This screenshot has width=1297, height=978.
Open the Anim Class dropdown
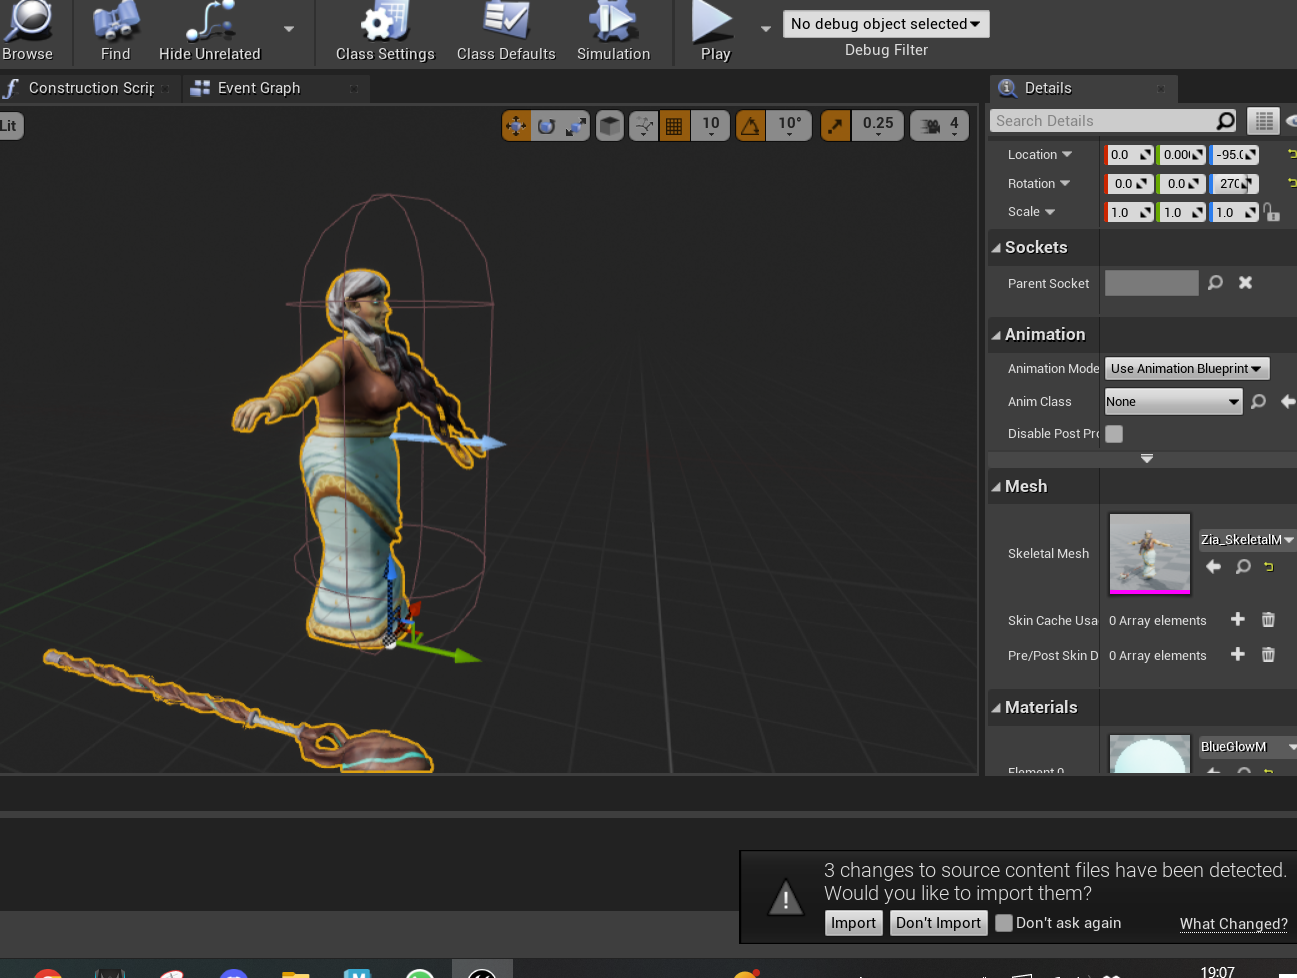tap(1172, 402)
